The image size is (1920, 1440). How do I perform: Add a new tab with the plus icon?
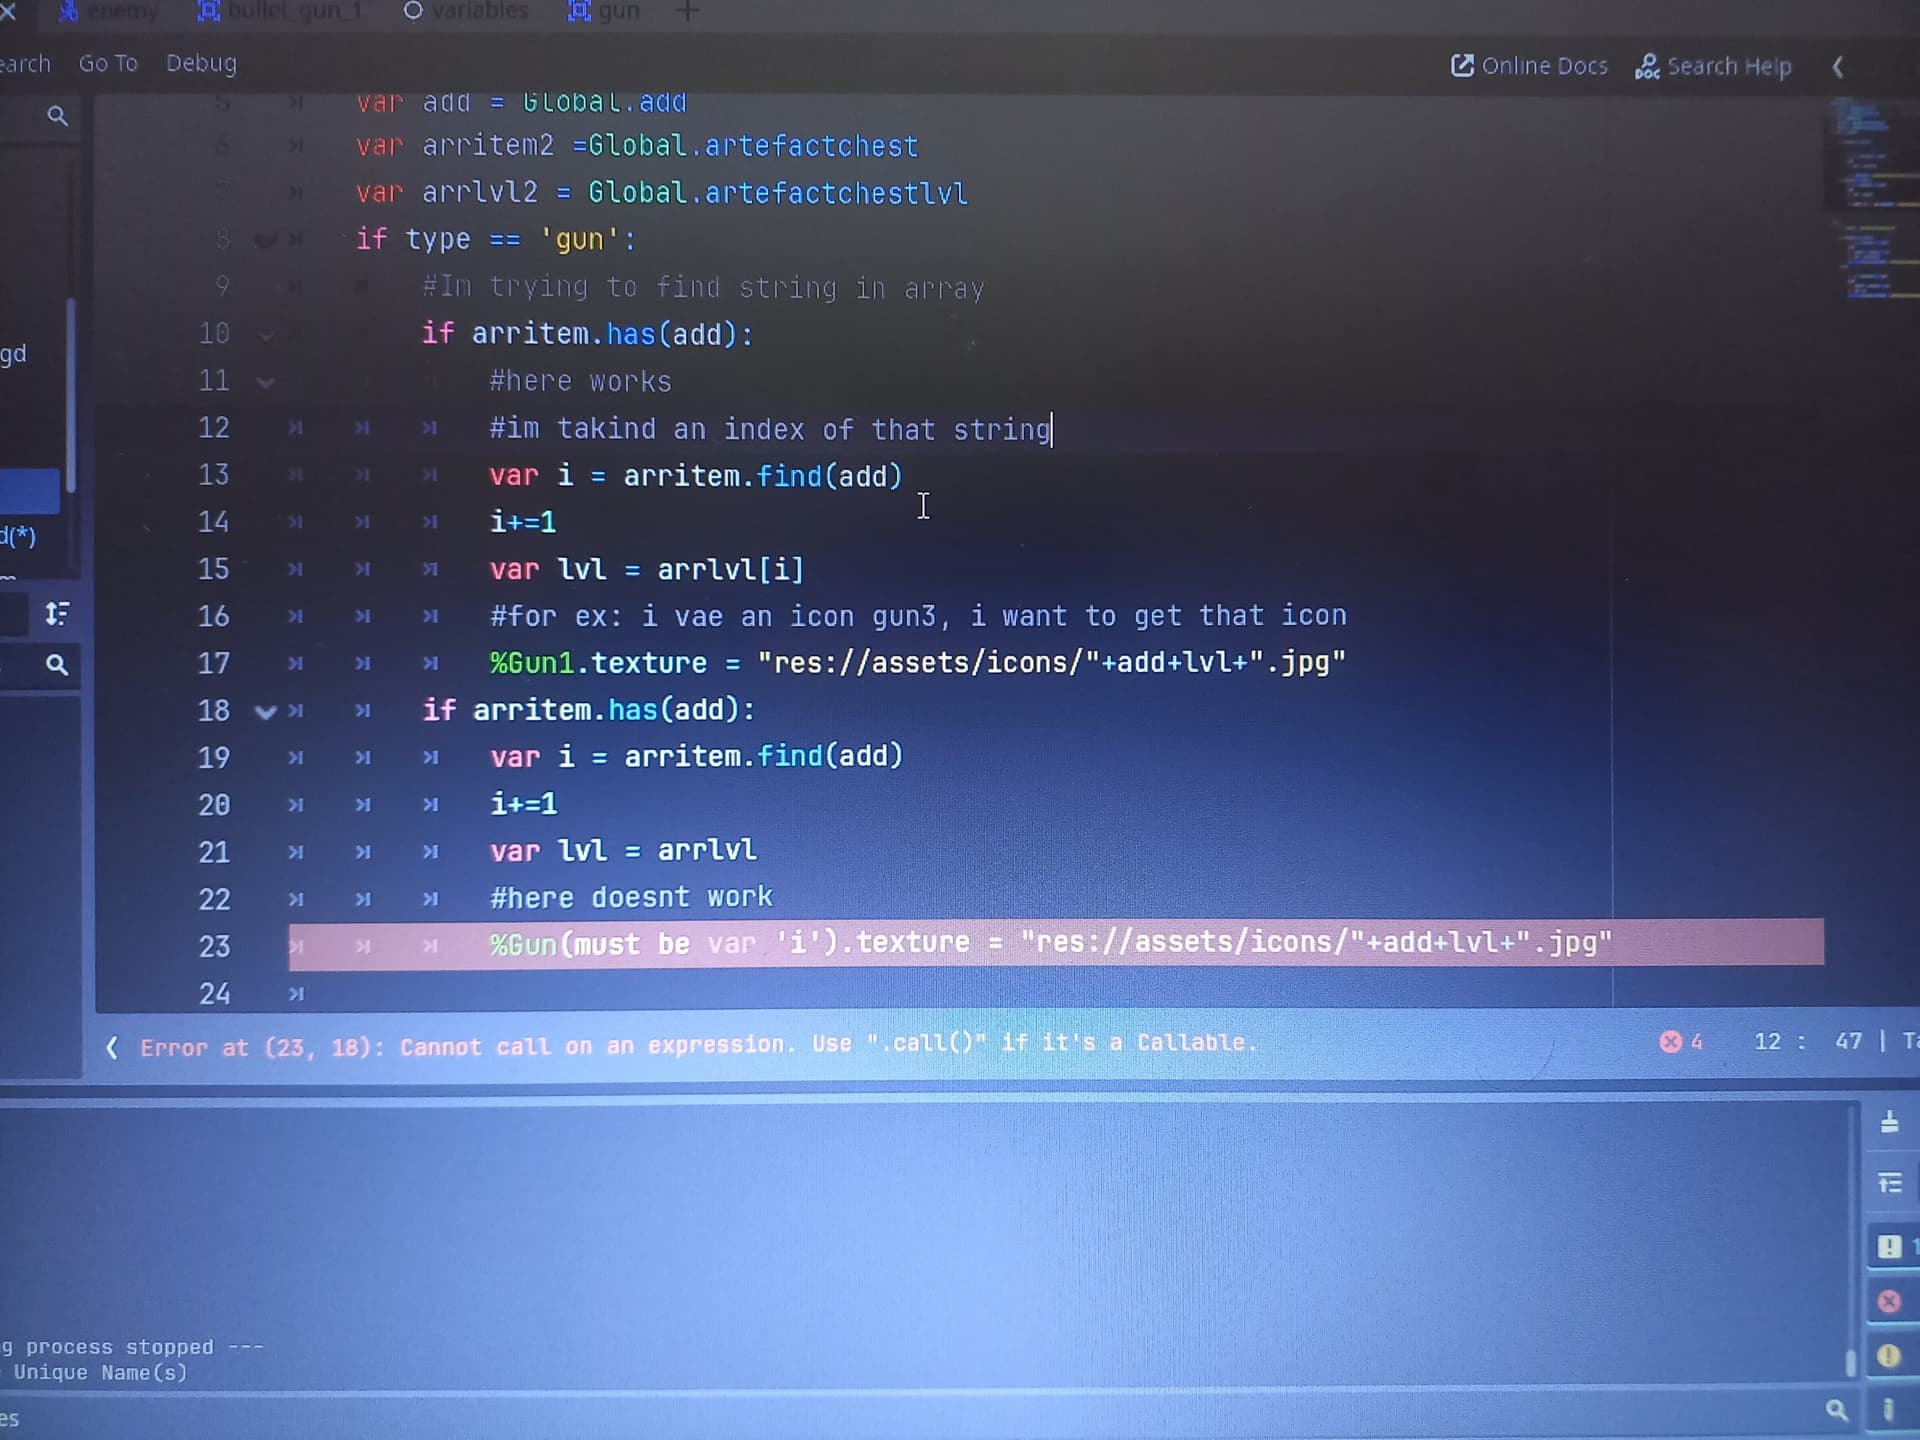click(688, 11)
